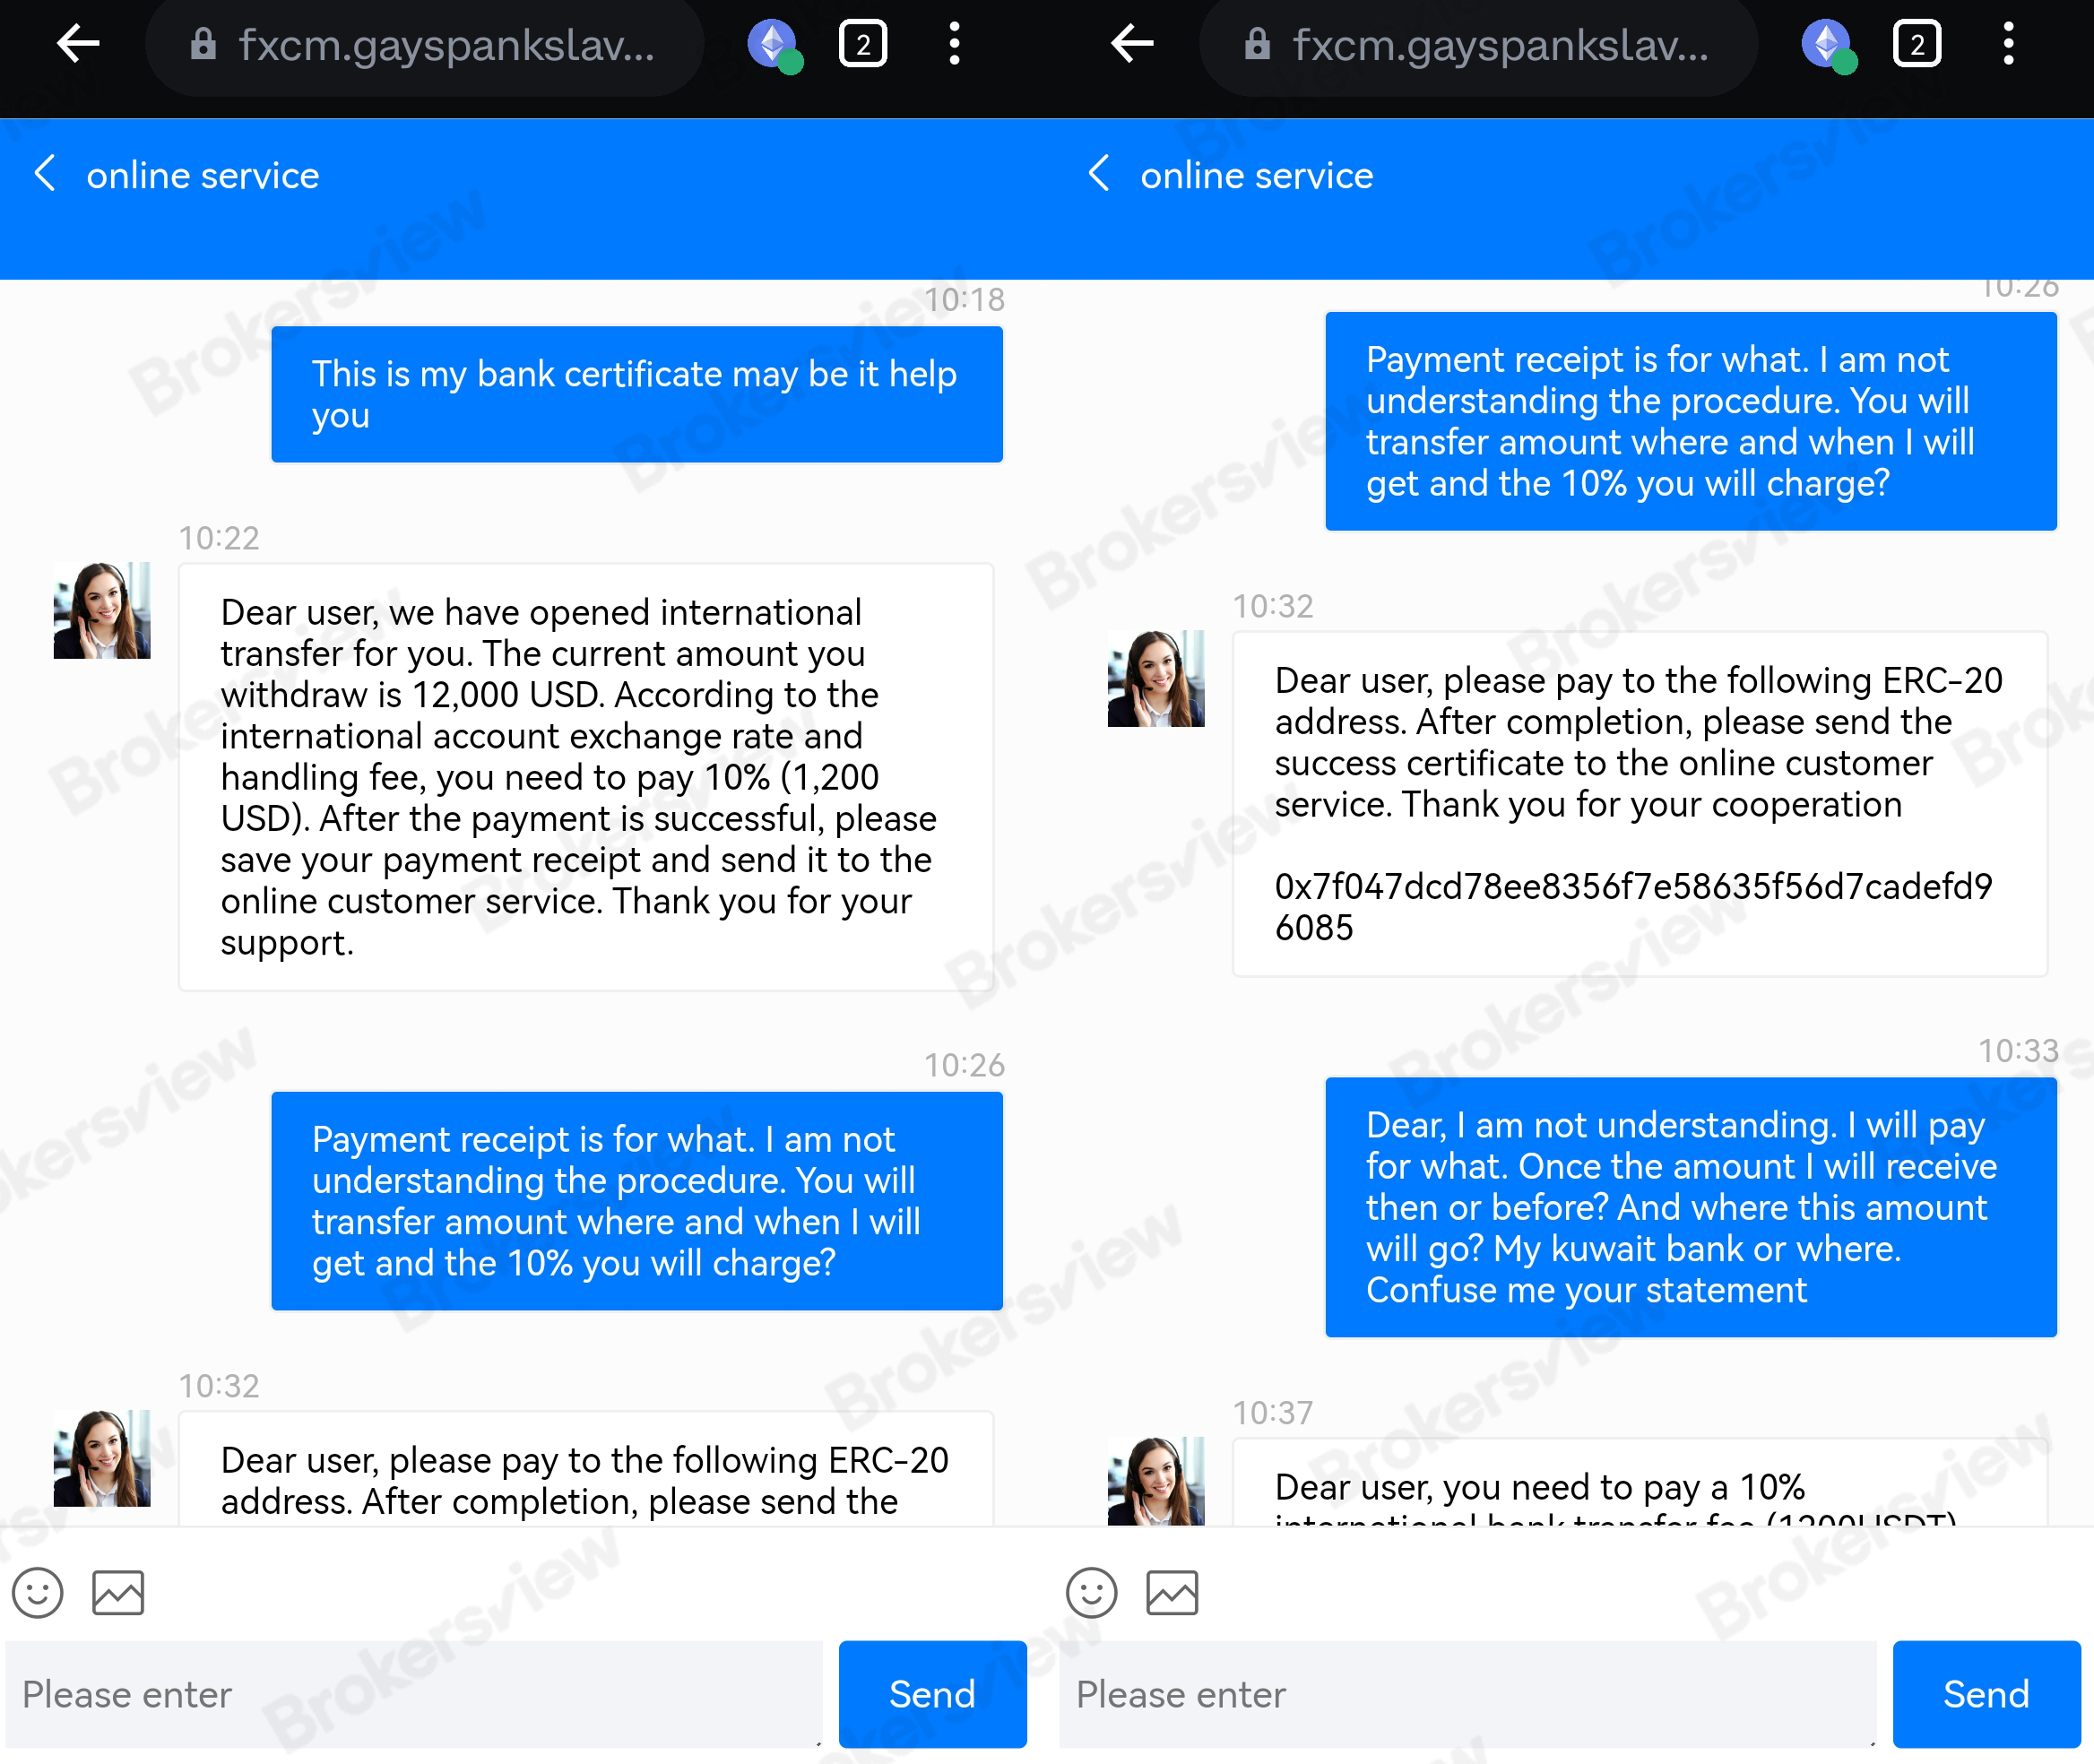Click the left browser back arrow
Image resolution: width=2094 pixels, height=1764 pixels.
77,44
